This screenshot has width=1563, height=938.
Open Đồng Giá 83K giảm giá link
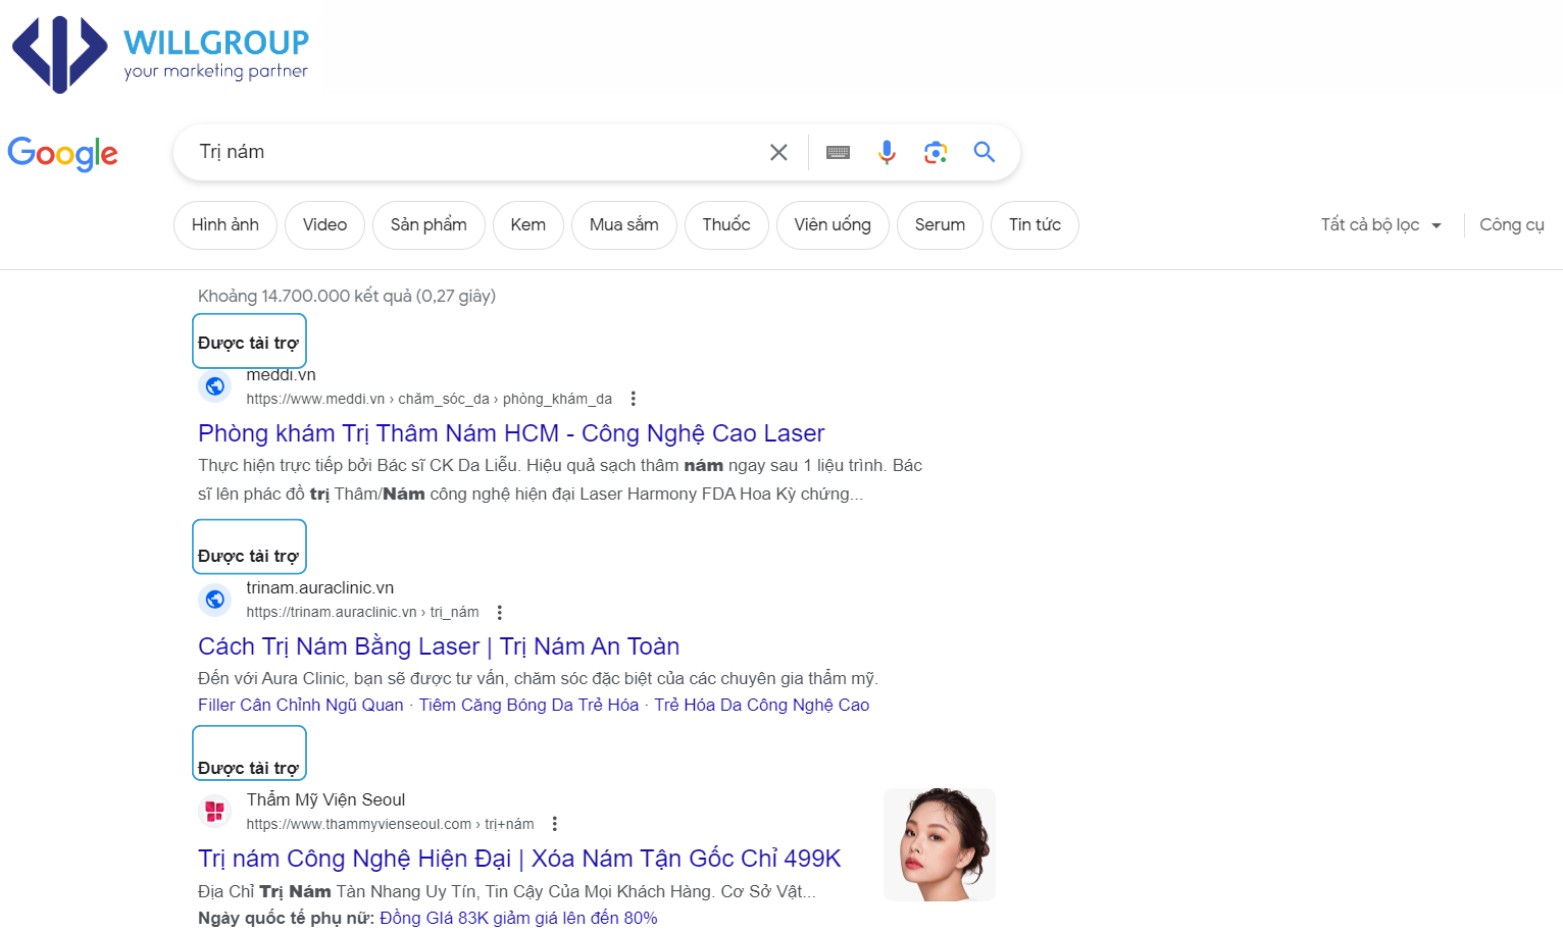518,918
